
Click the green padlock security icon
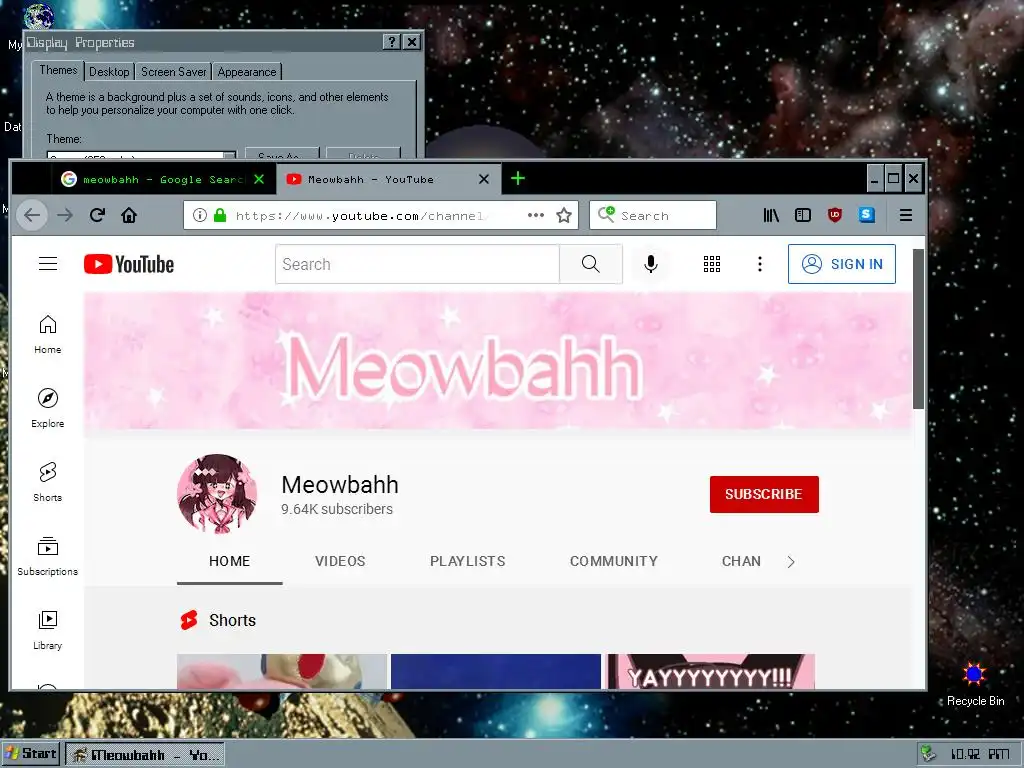click(220, 215)
